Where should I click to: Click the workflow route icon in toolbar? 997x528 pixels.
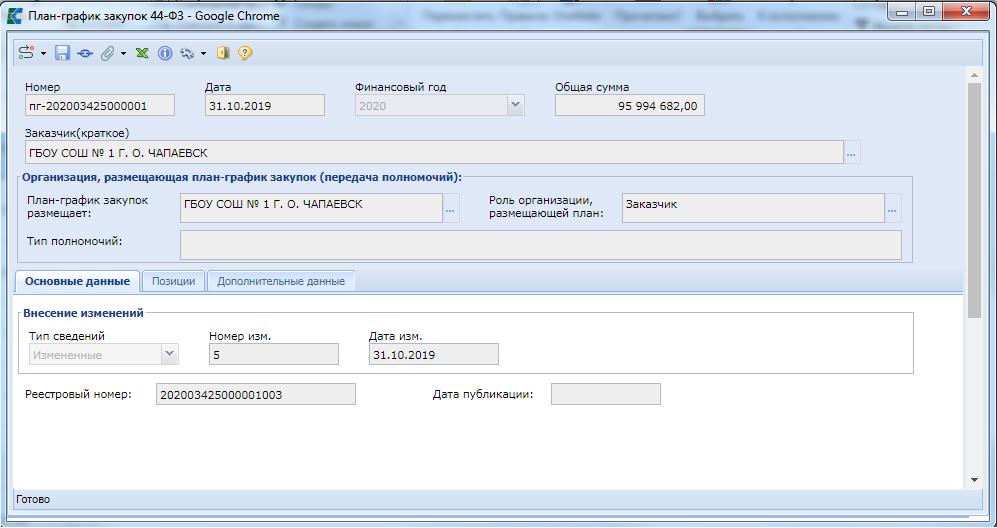26,53
